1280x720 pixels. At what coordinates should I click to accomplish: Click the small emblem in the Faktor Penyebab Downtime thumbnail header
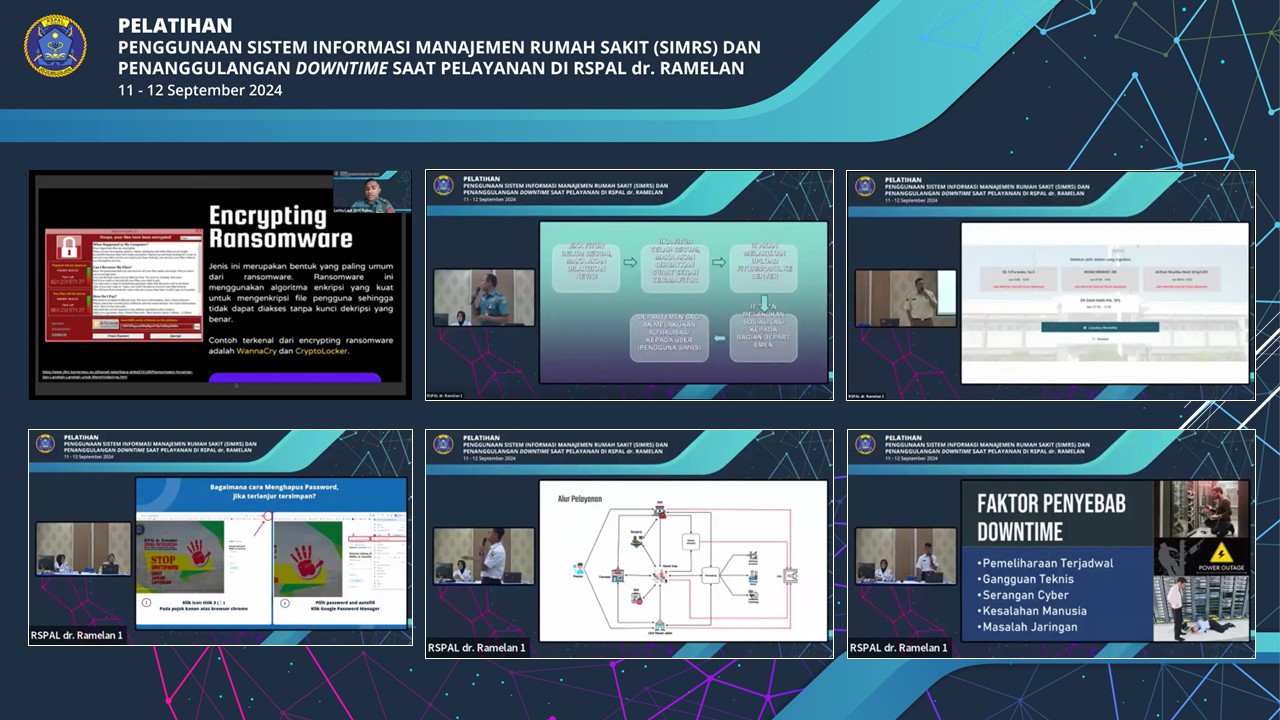coord(865,444)
